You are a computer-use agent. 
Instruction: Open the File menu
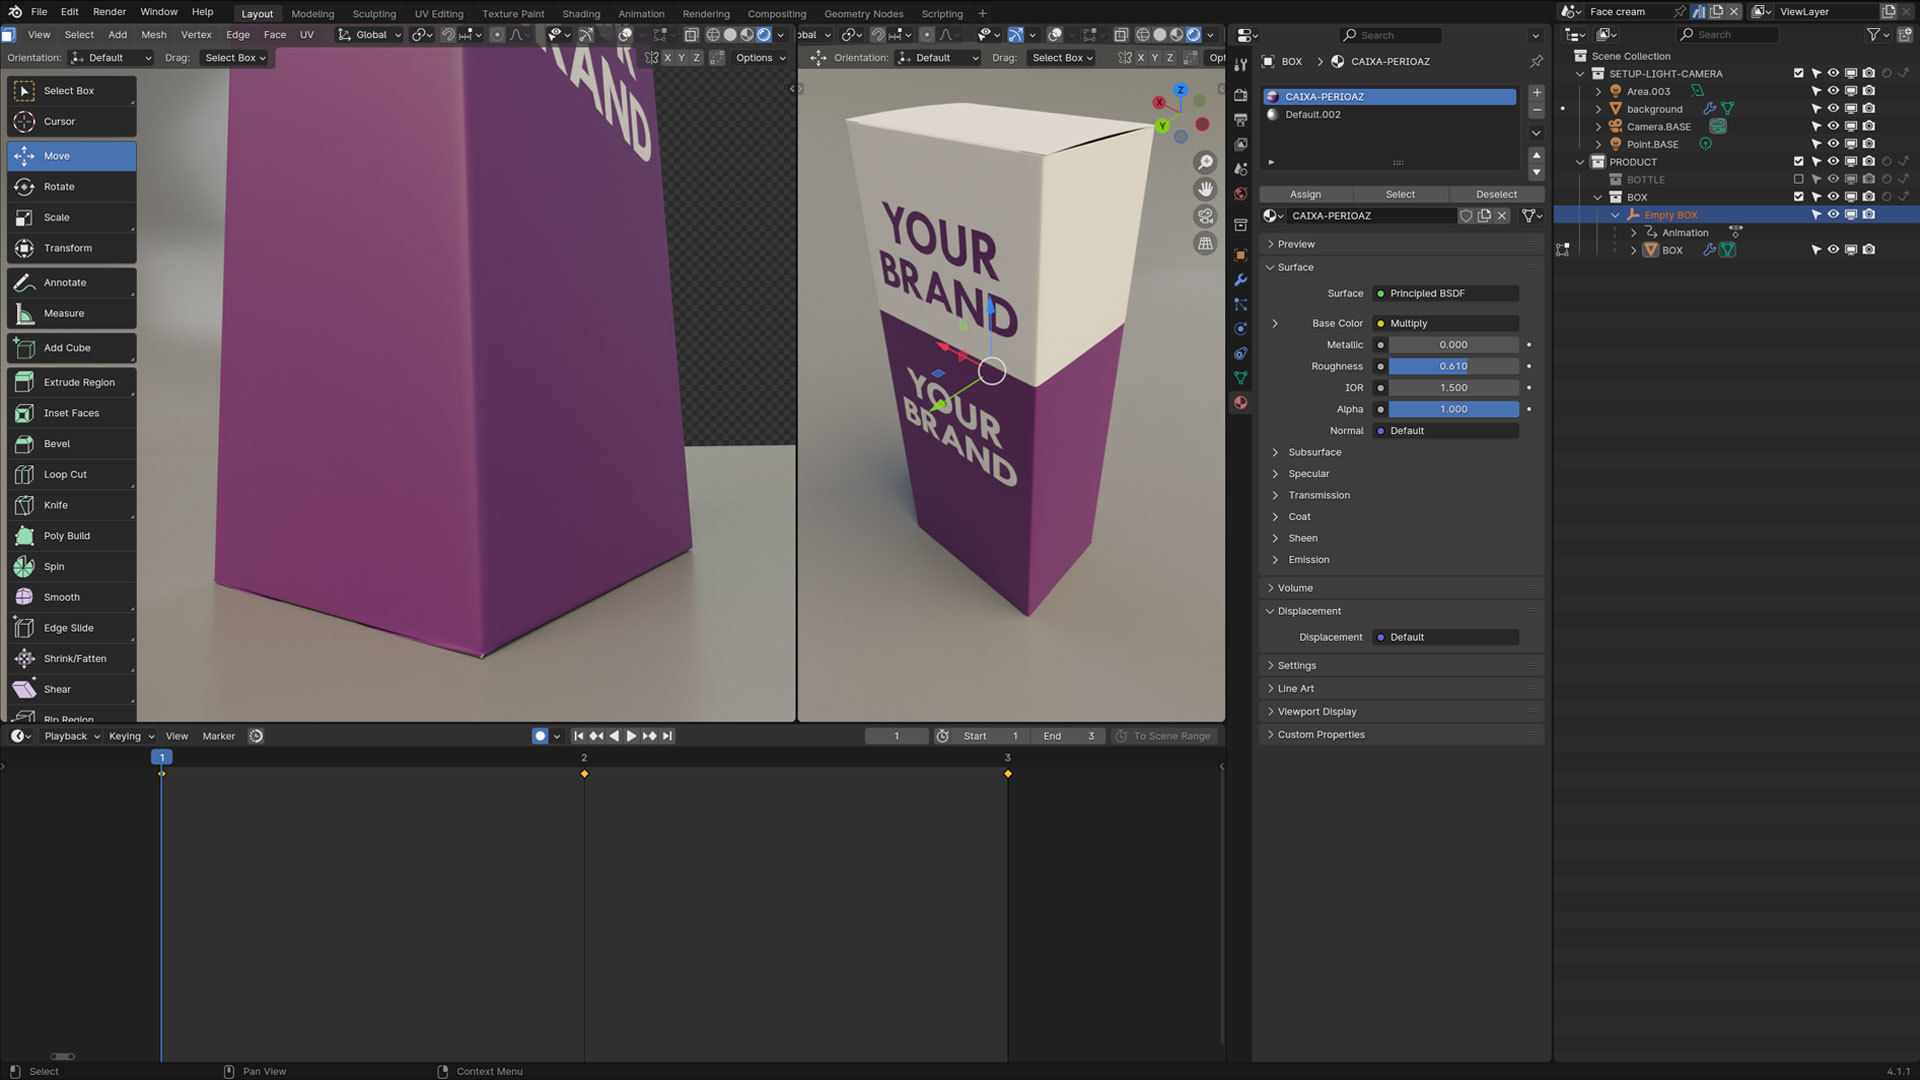pos(39,12)
